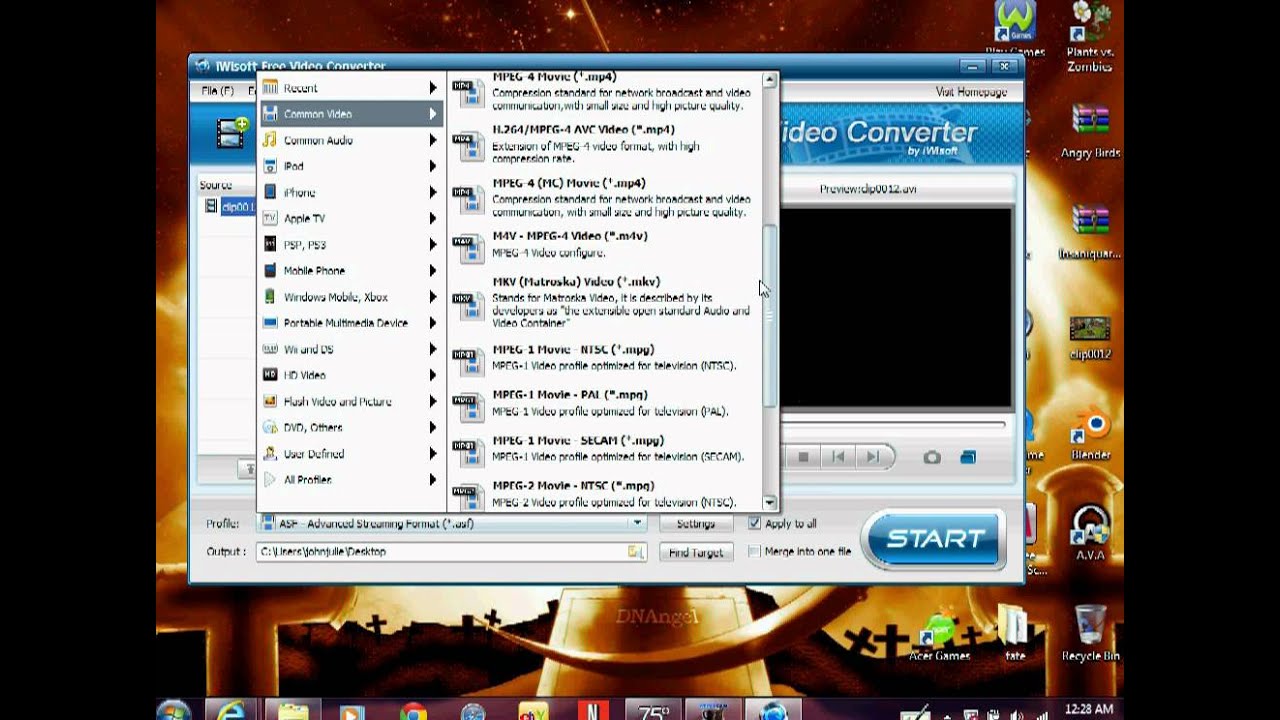Click the Add Video film icon
Viewport: 1280px width, 720px height.
(232, 132)
